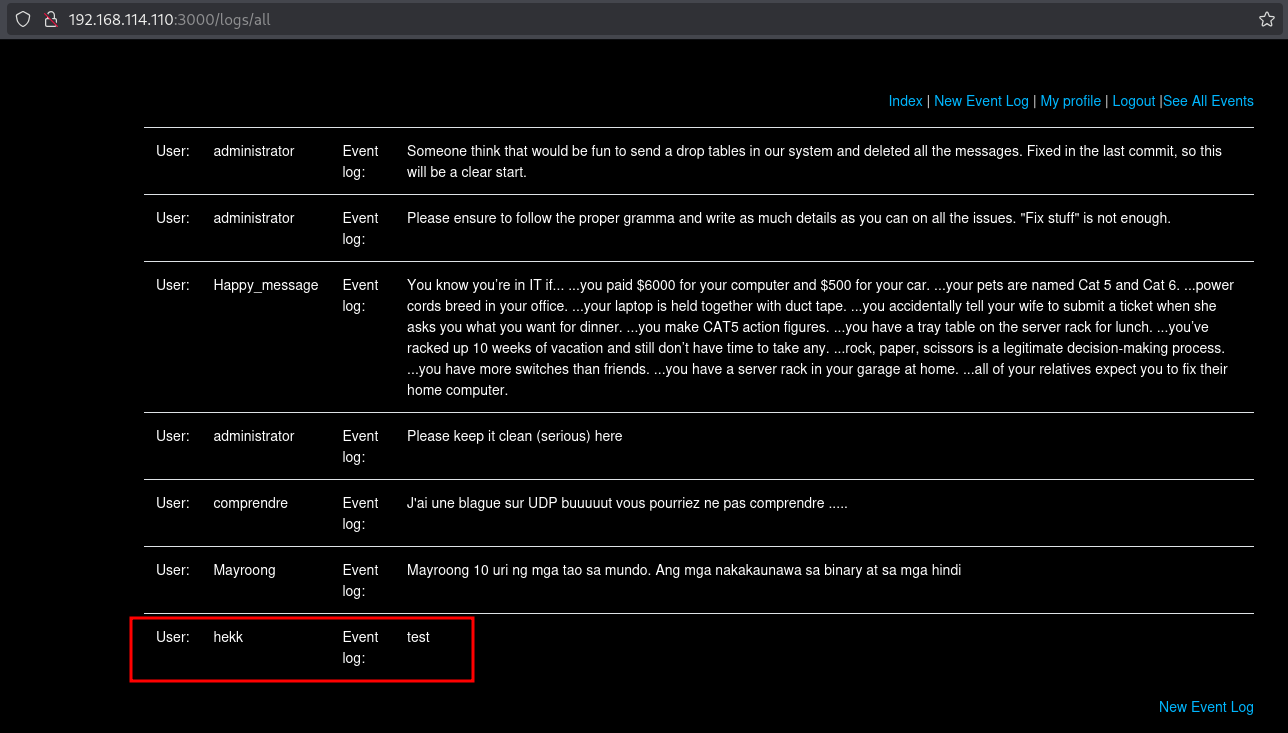The image size is (1288, 733).
Task: Open New Event Log in the top navigation
Action: point(981,101)
